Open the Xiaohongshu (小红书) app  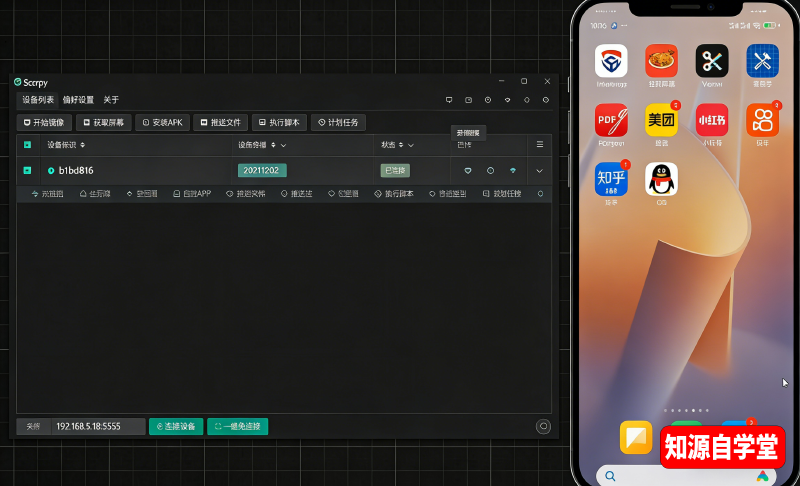(x=712, y=120)
